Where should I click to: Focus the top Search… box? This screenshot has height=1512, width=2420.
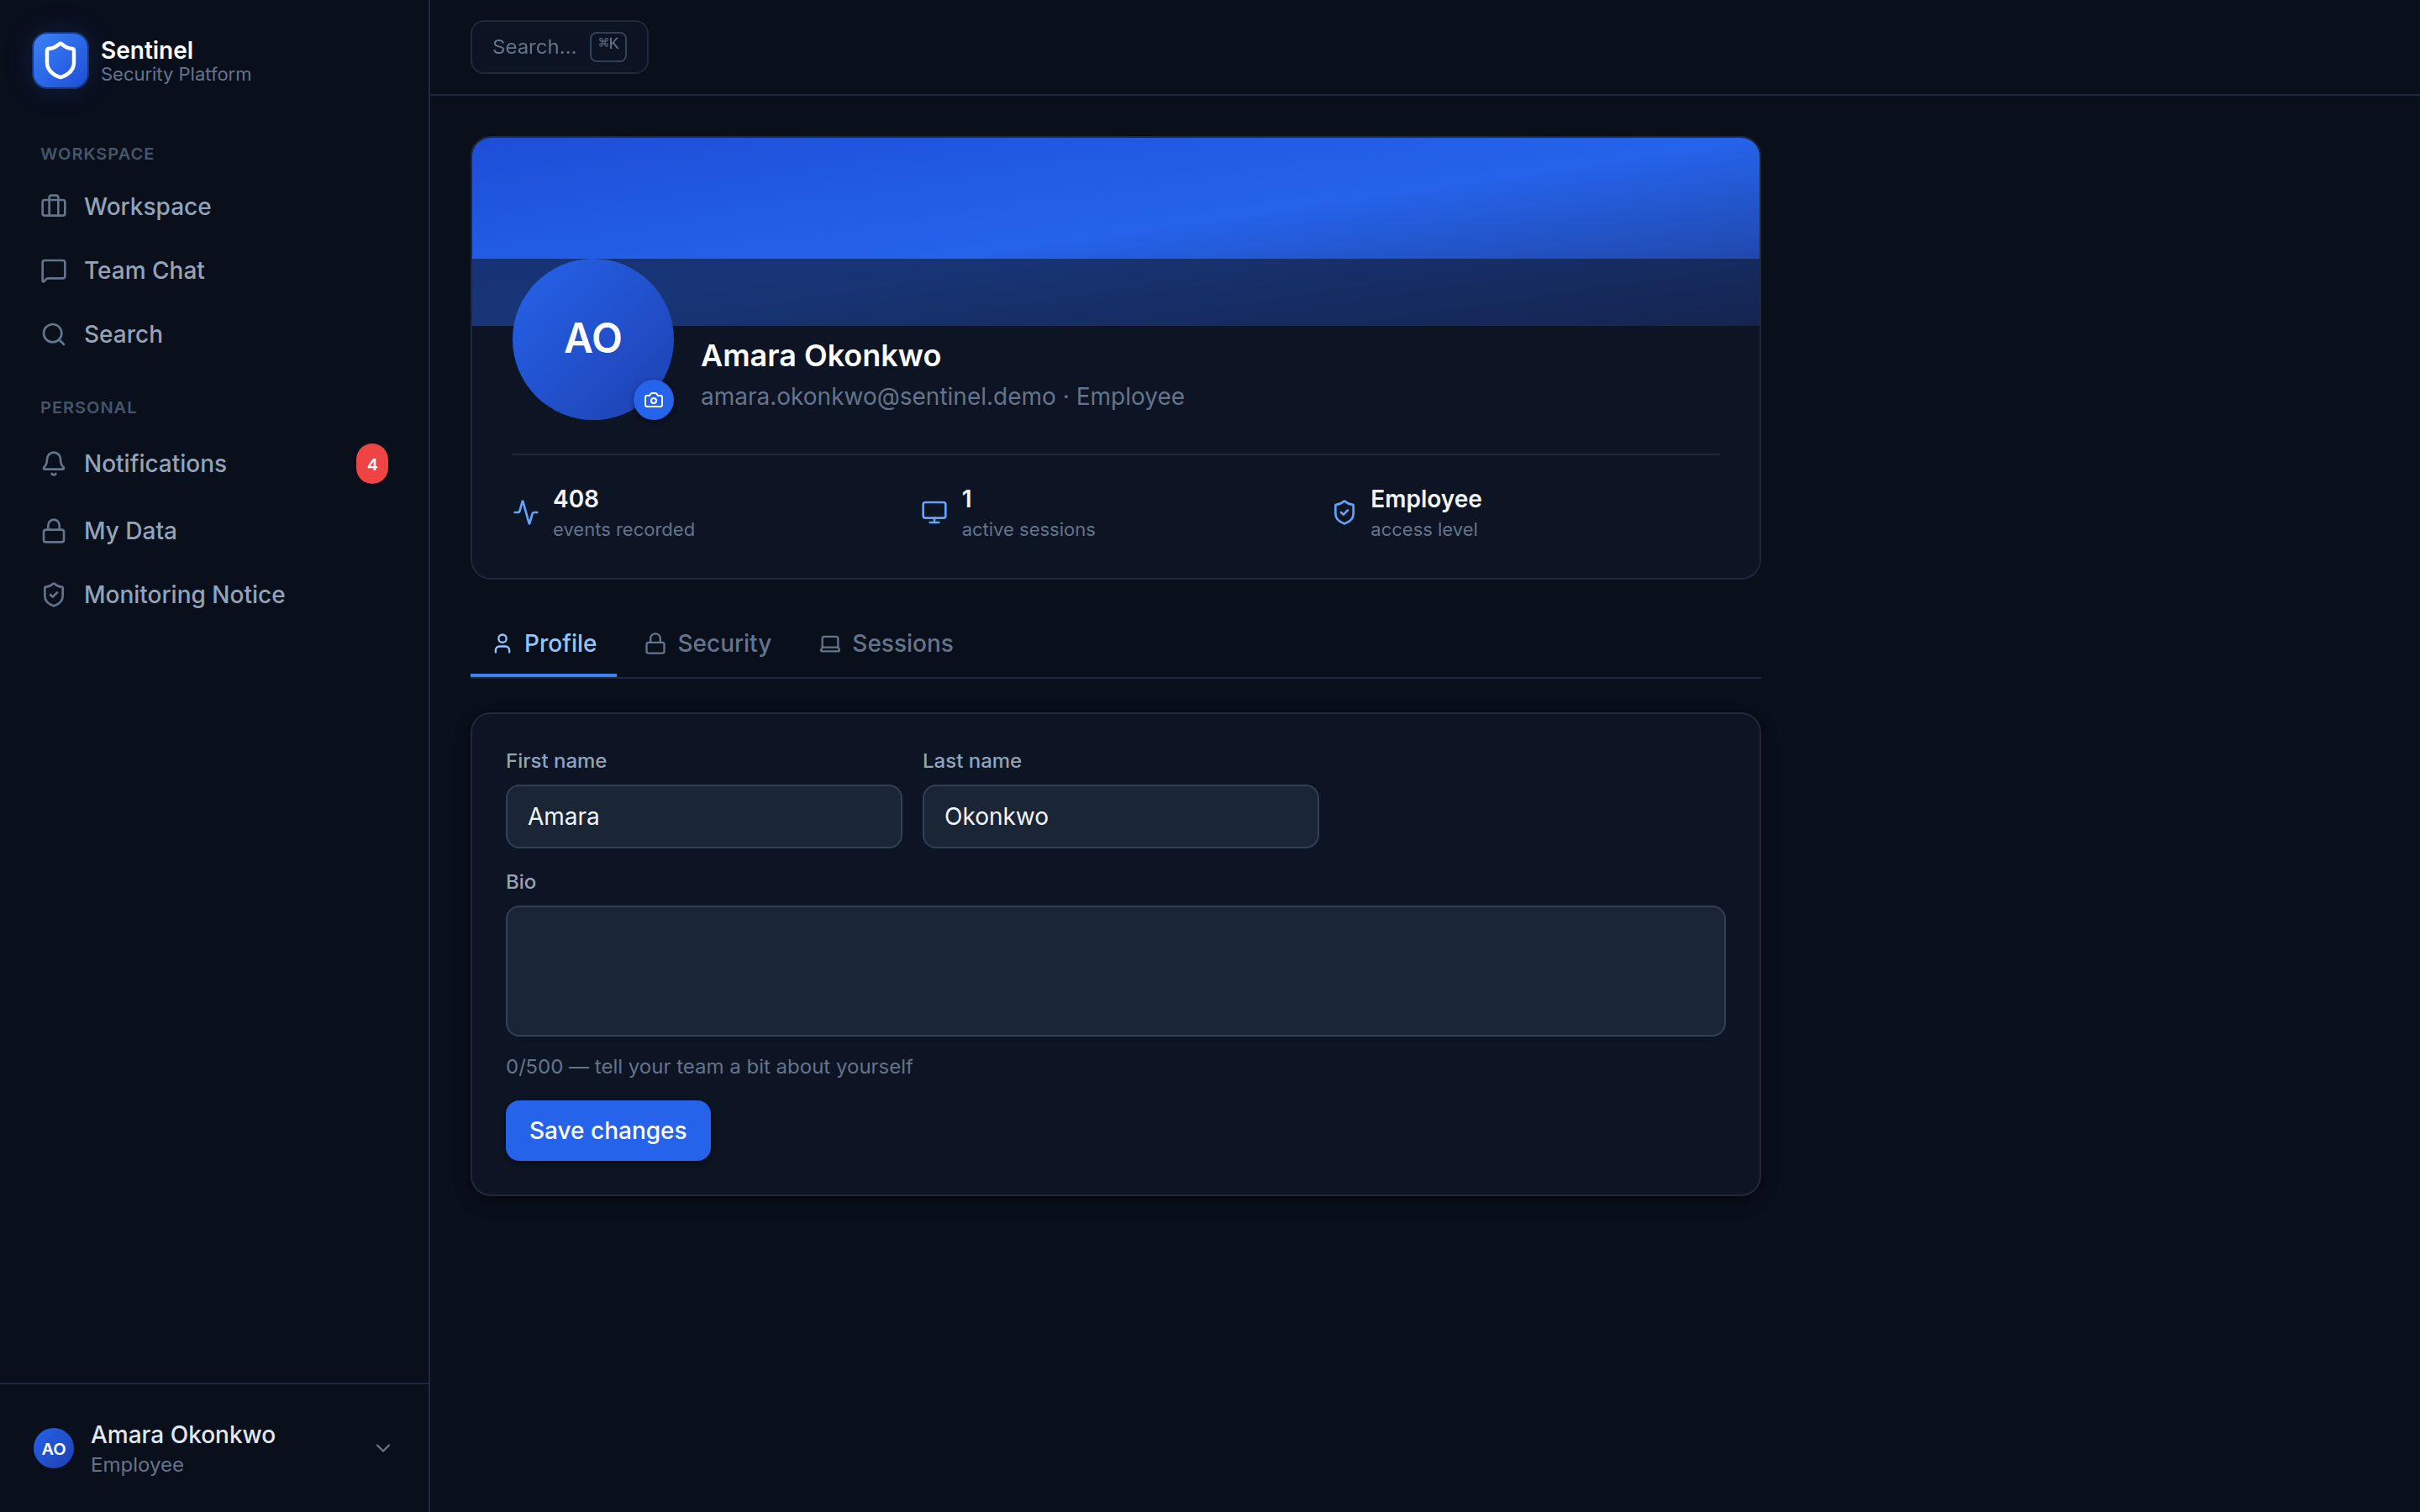click(559, 47)
